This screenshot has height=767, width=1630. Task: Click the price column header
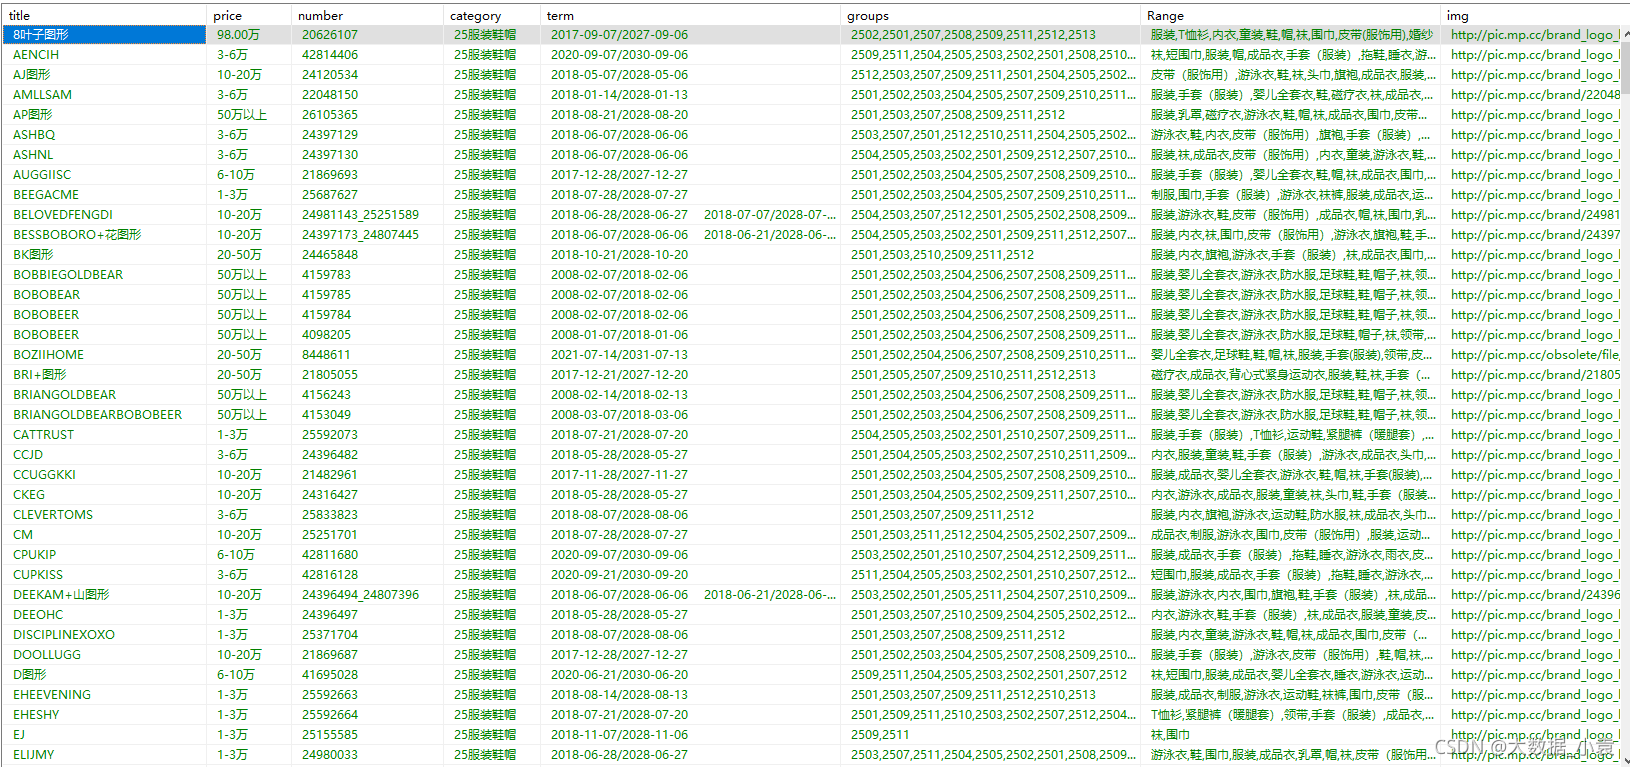pos(249,15)
